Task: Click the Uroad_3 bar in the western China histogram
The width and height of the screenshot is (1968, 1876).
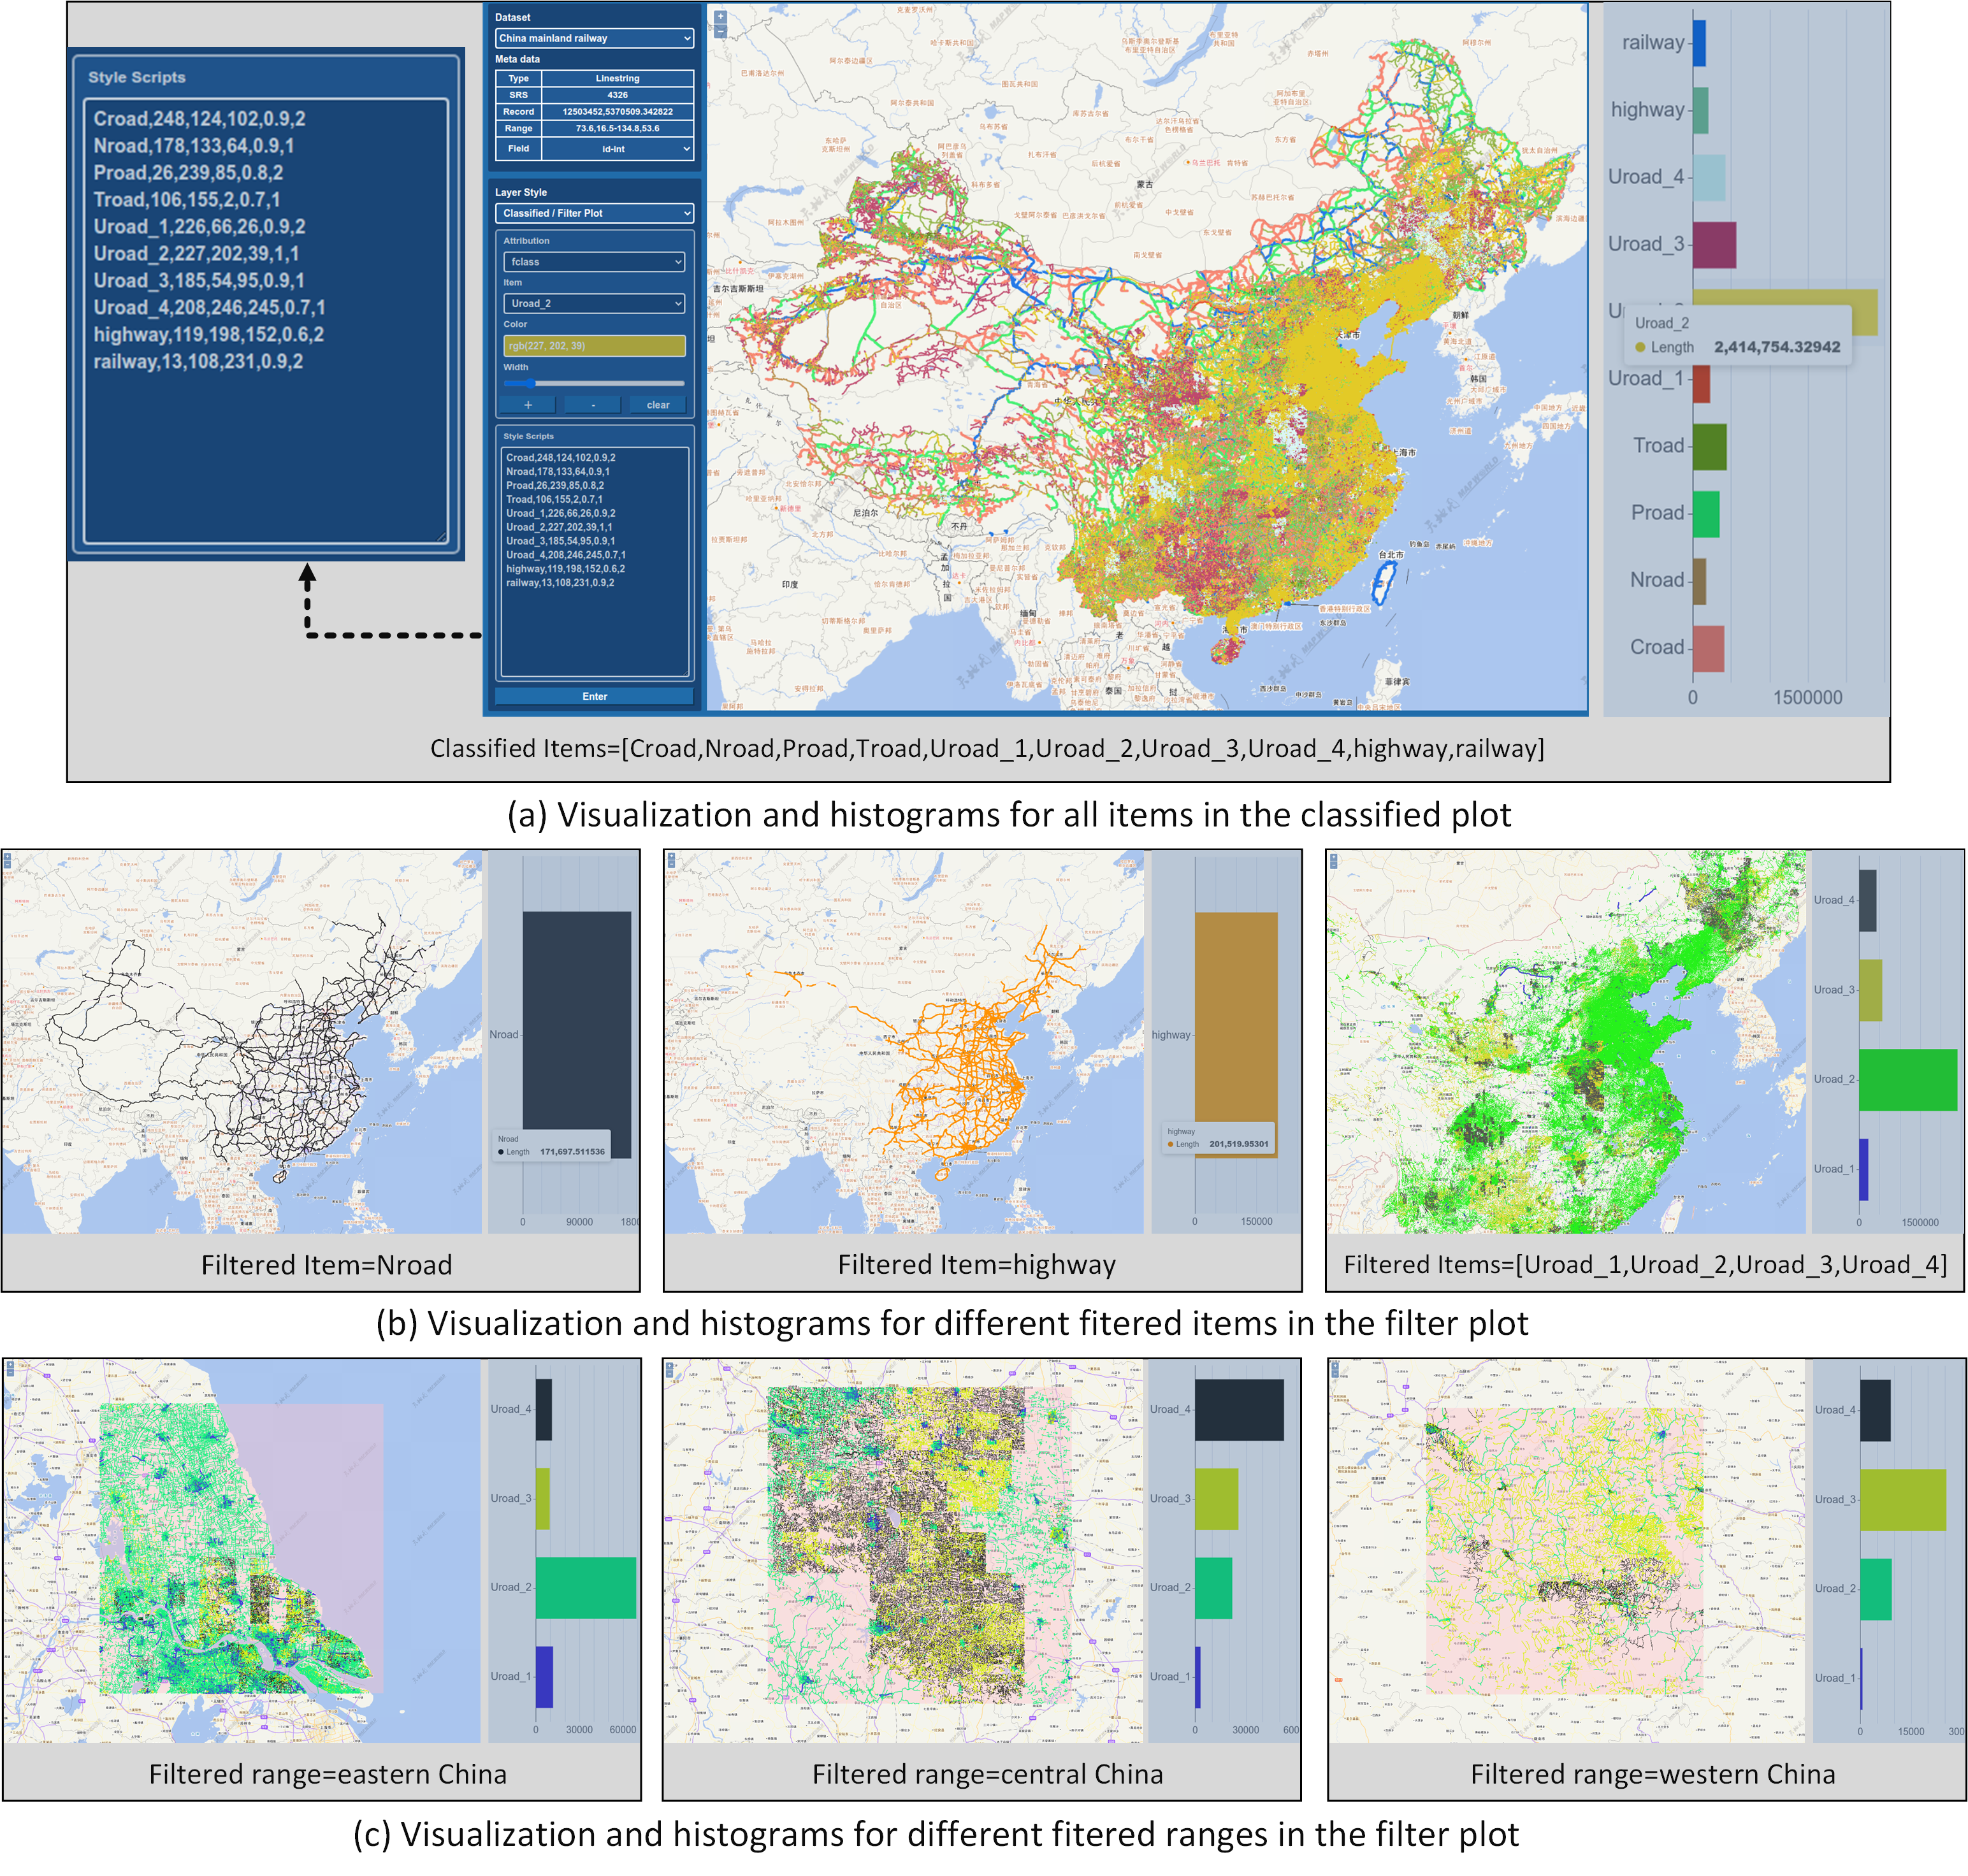Action: [1903, 1500]
